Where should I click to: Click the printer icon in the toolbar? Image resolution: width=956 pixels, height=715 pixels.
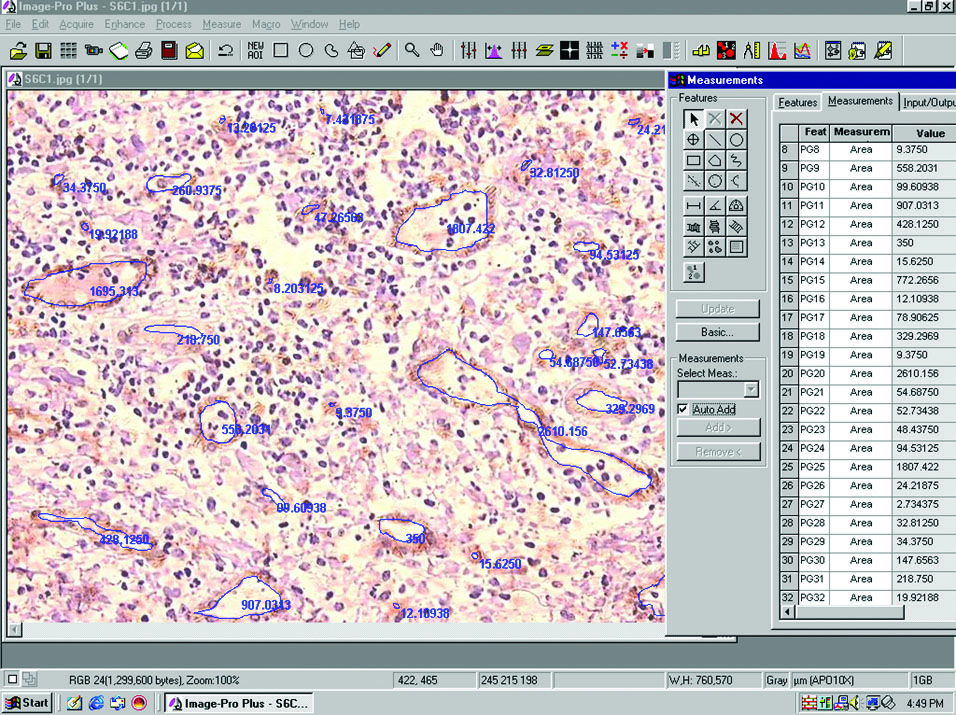pyautogui.click(x=143, y=51)
